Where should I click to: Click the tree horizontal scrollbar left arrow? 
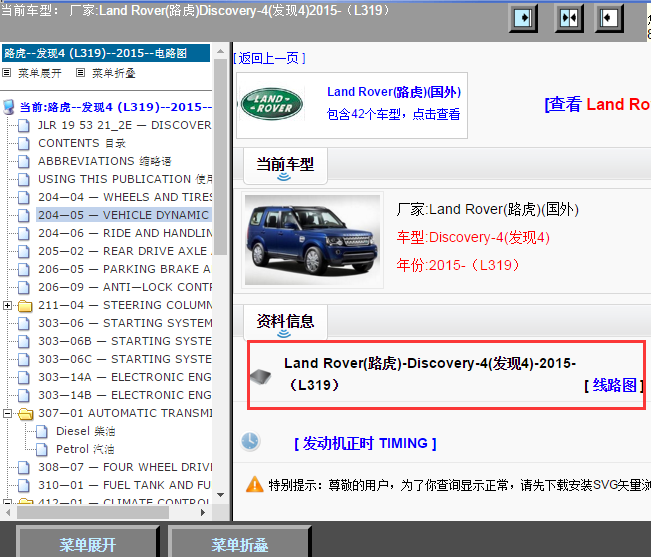pyautogui.click(x=8, y=513)
